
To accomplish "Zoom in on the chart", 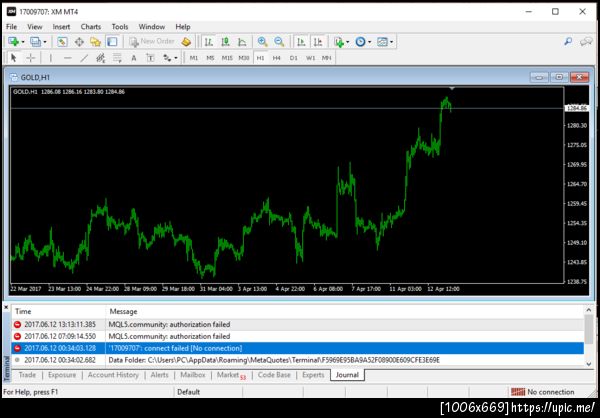I will (262, 42).
